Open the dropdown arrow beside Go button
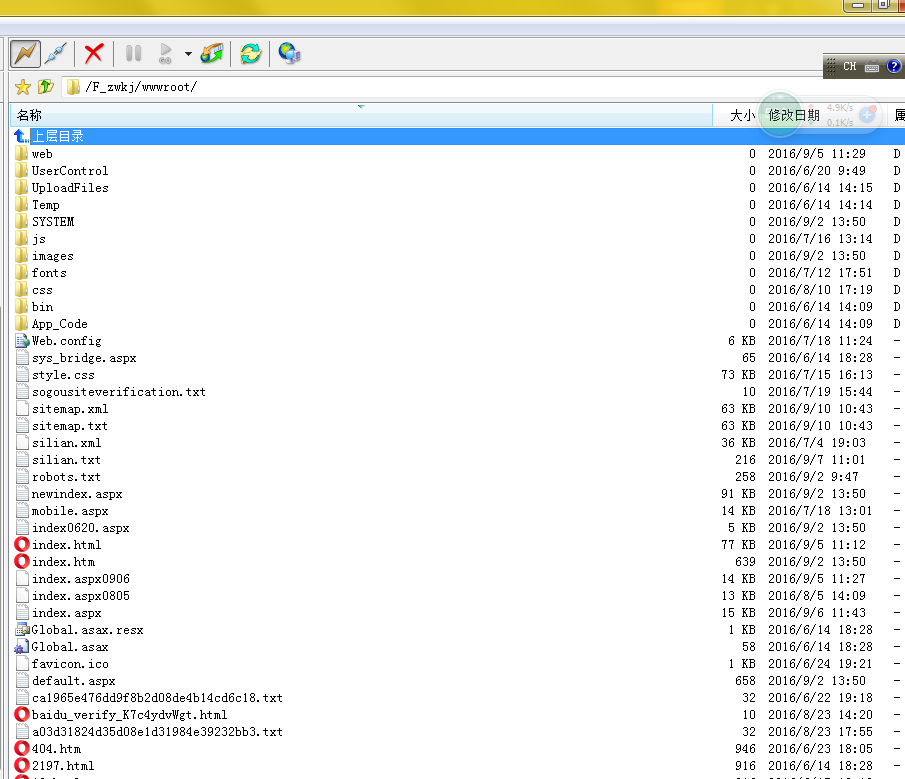Screen dimensions: 905x779 click(187, 54)
